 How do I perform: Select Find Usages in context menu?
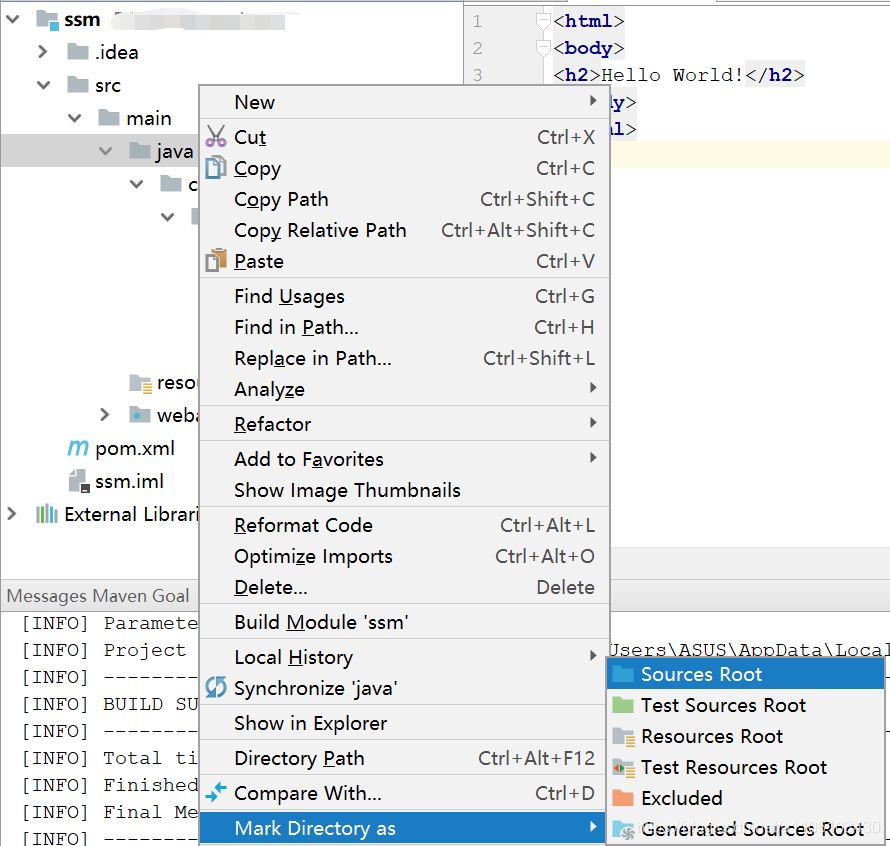pyautogui.click(x=405, y=296)
